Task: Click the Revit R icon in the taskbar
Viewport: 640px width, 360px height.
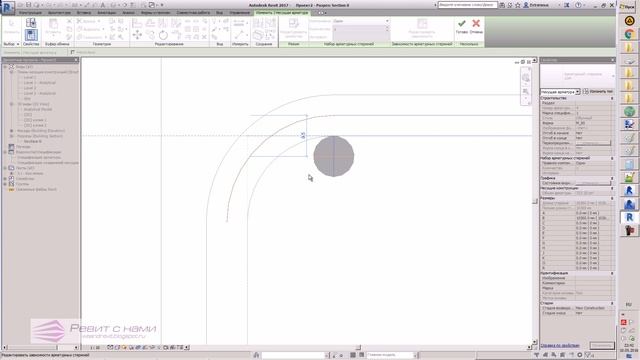Action: coord(629,217)
